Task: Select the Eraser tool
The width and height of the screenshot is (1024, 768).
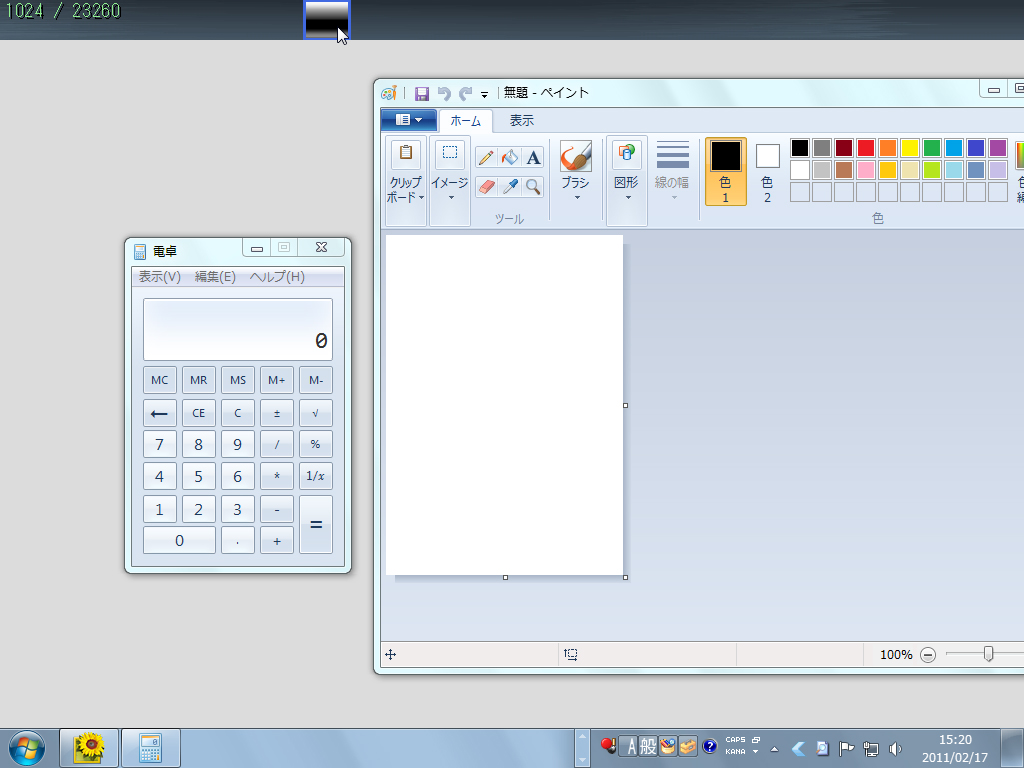Action: click(487, 186)
